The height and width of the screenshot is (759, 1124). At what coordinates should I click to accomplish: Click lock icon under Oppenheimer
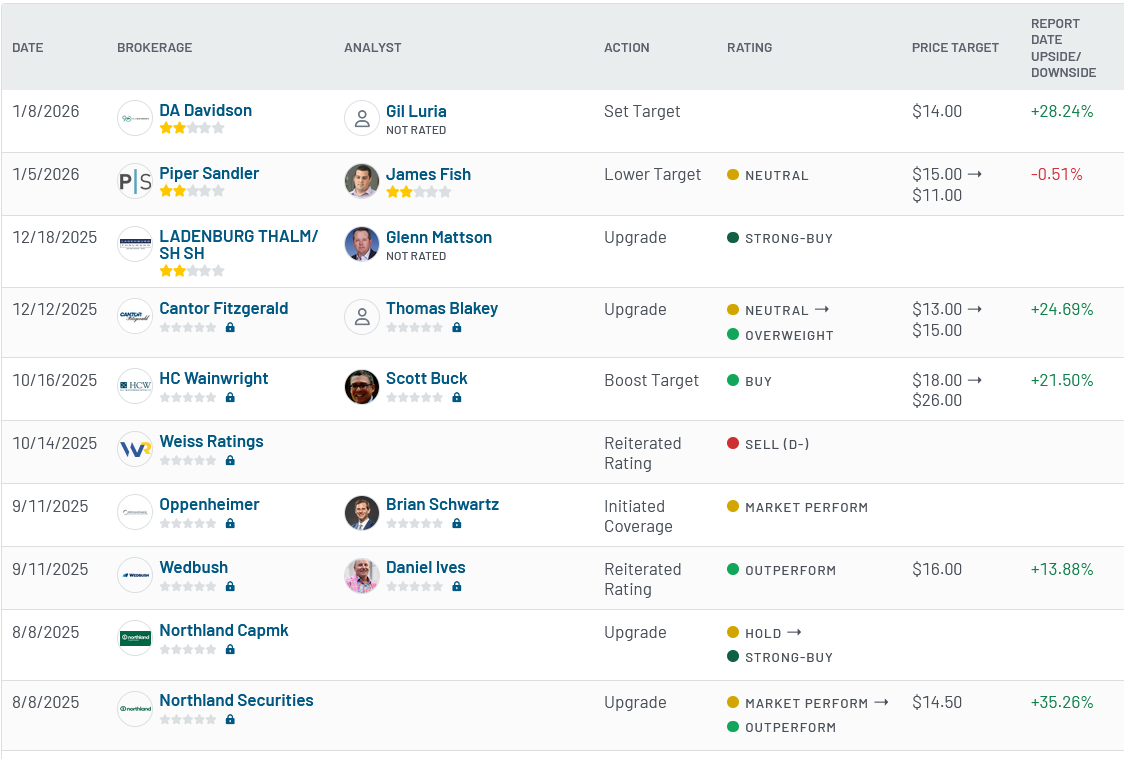click(230, 524)
